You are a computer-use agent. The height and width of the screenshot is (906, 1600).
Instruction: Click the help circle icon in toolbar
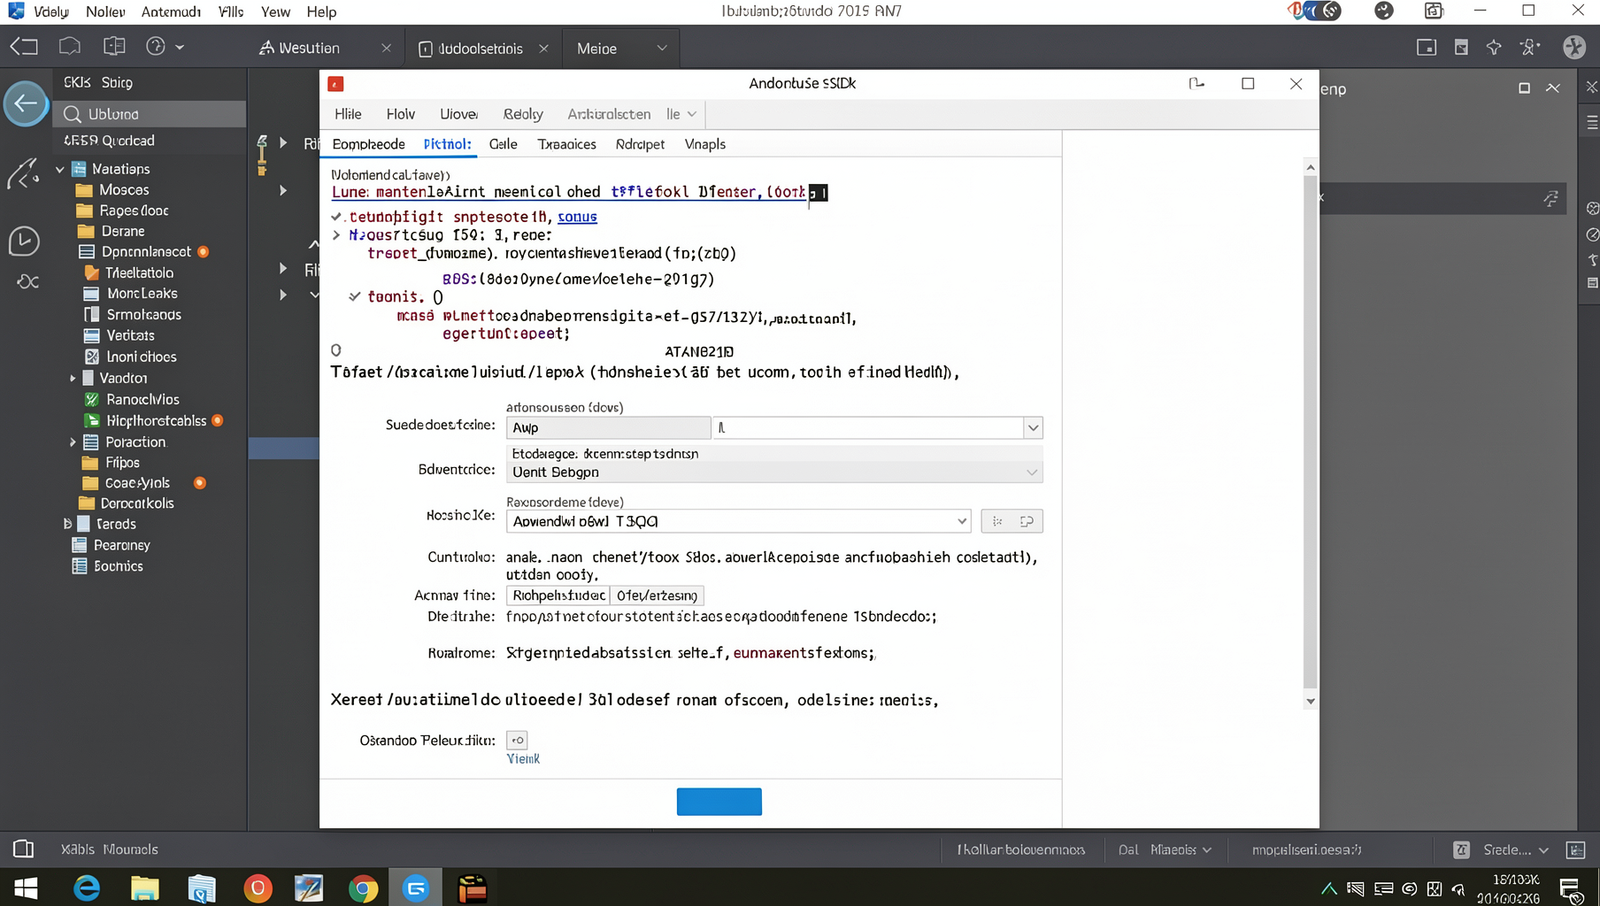pos(155,46)
